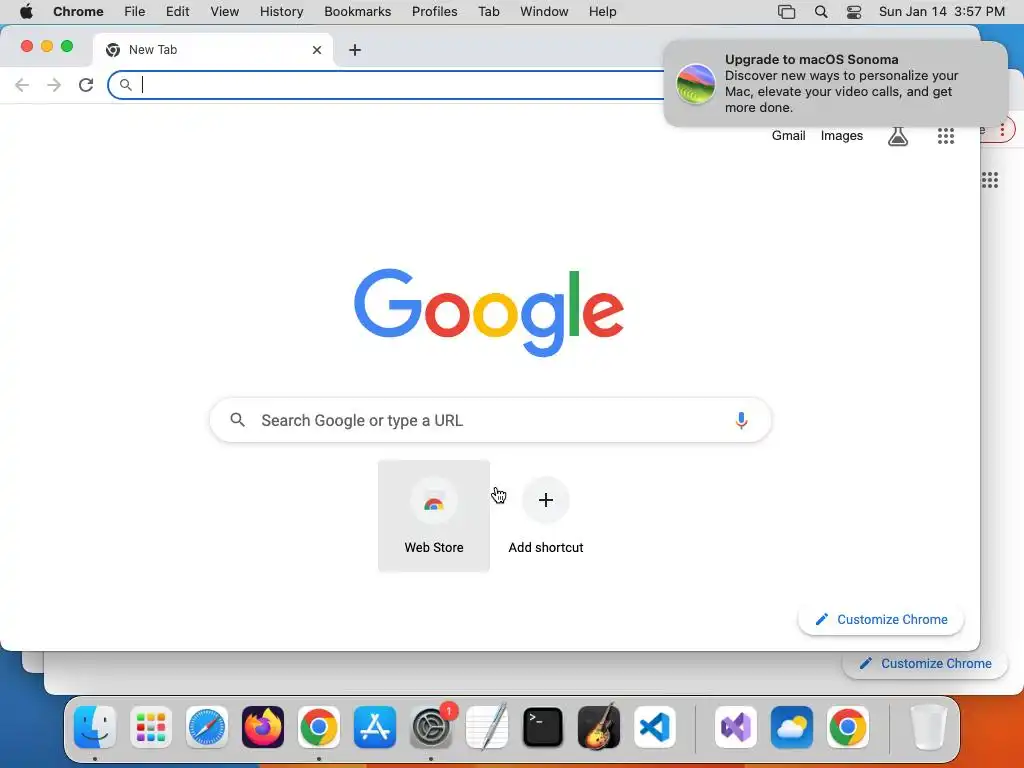Open macOS Control Center

854,12
